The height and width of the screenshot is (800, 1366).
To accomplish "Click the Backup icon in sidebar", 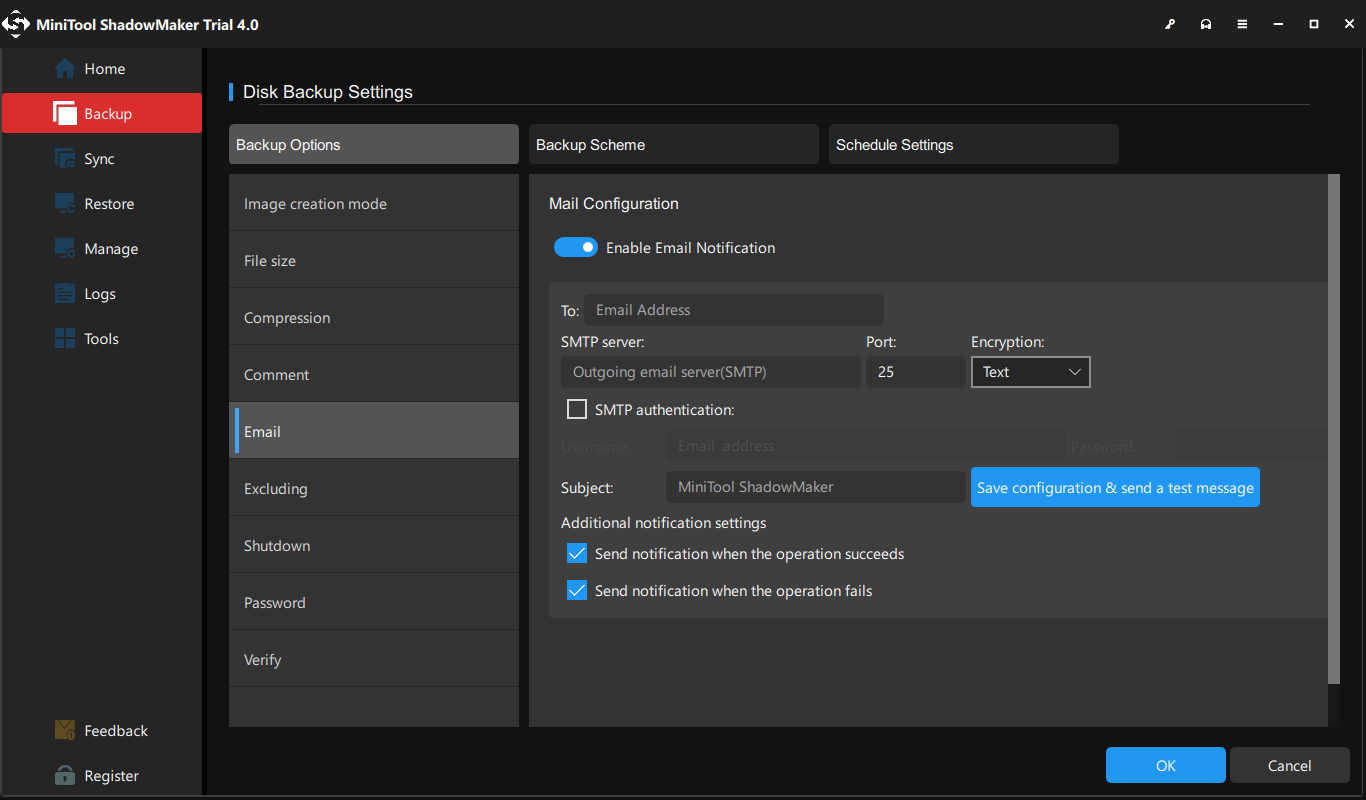I will [x=65, y=114].
